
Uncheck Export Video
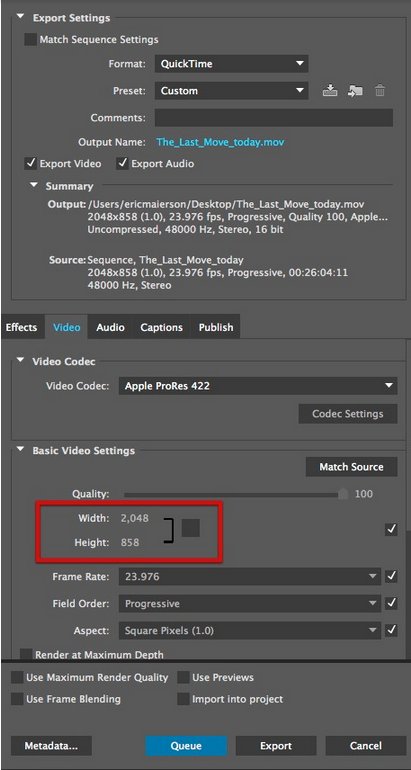(x=30, y=164)
